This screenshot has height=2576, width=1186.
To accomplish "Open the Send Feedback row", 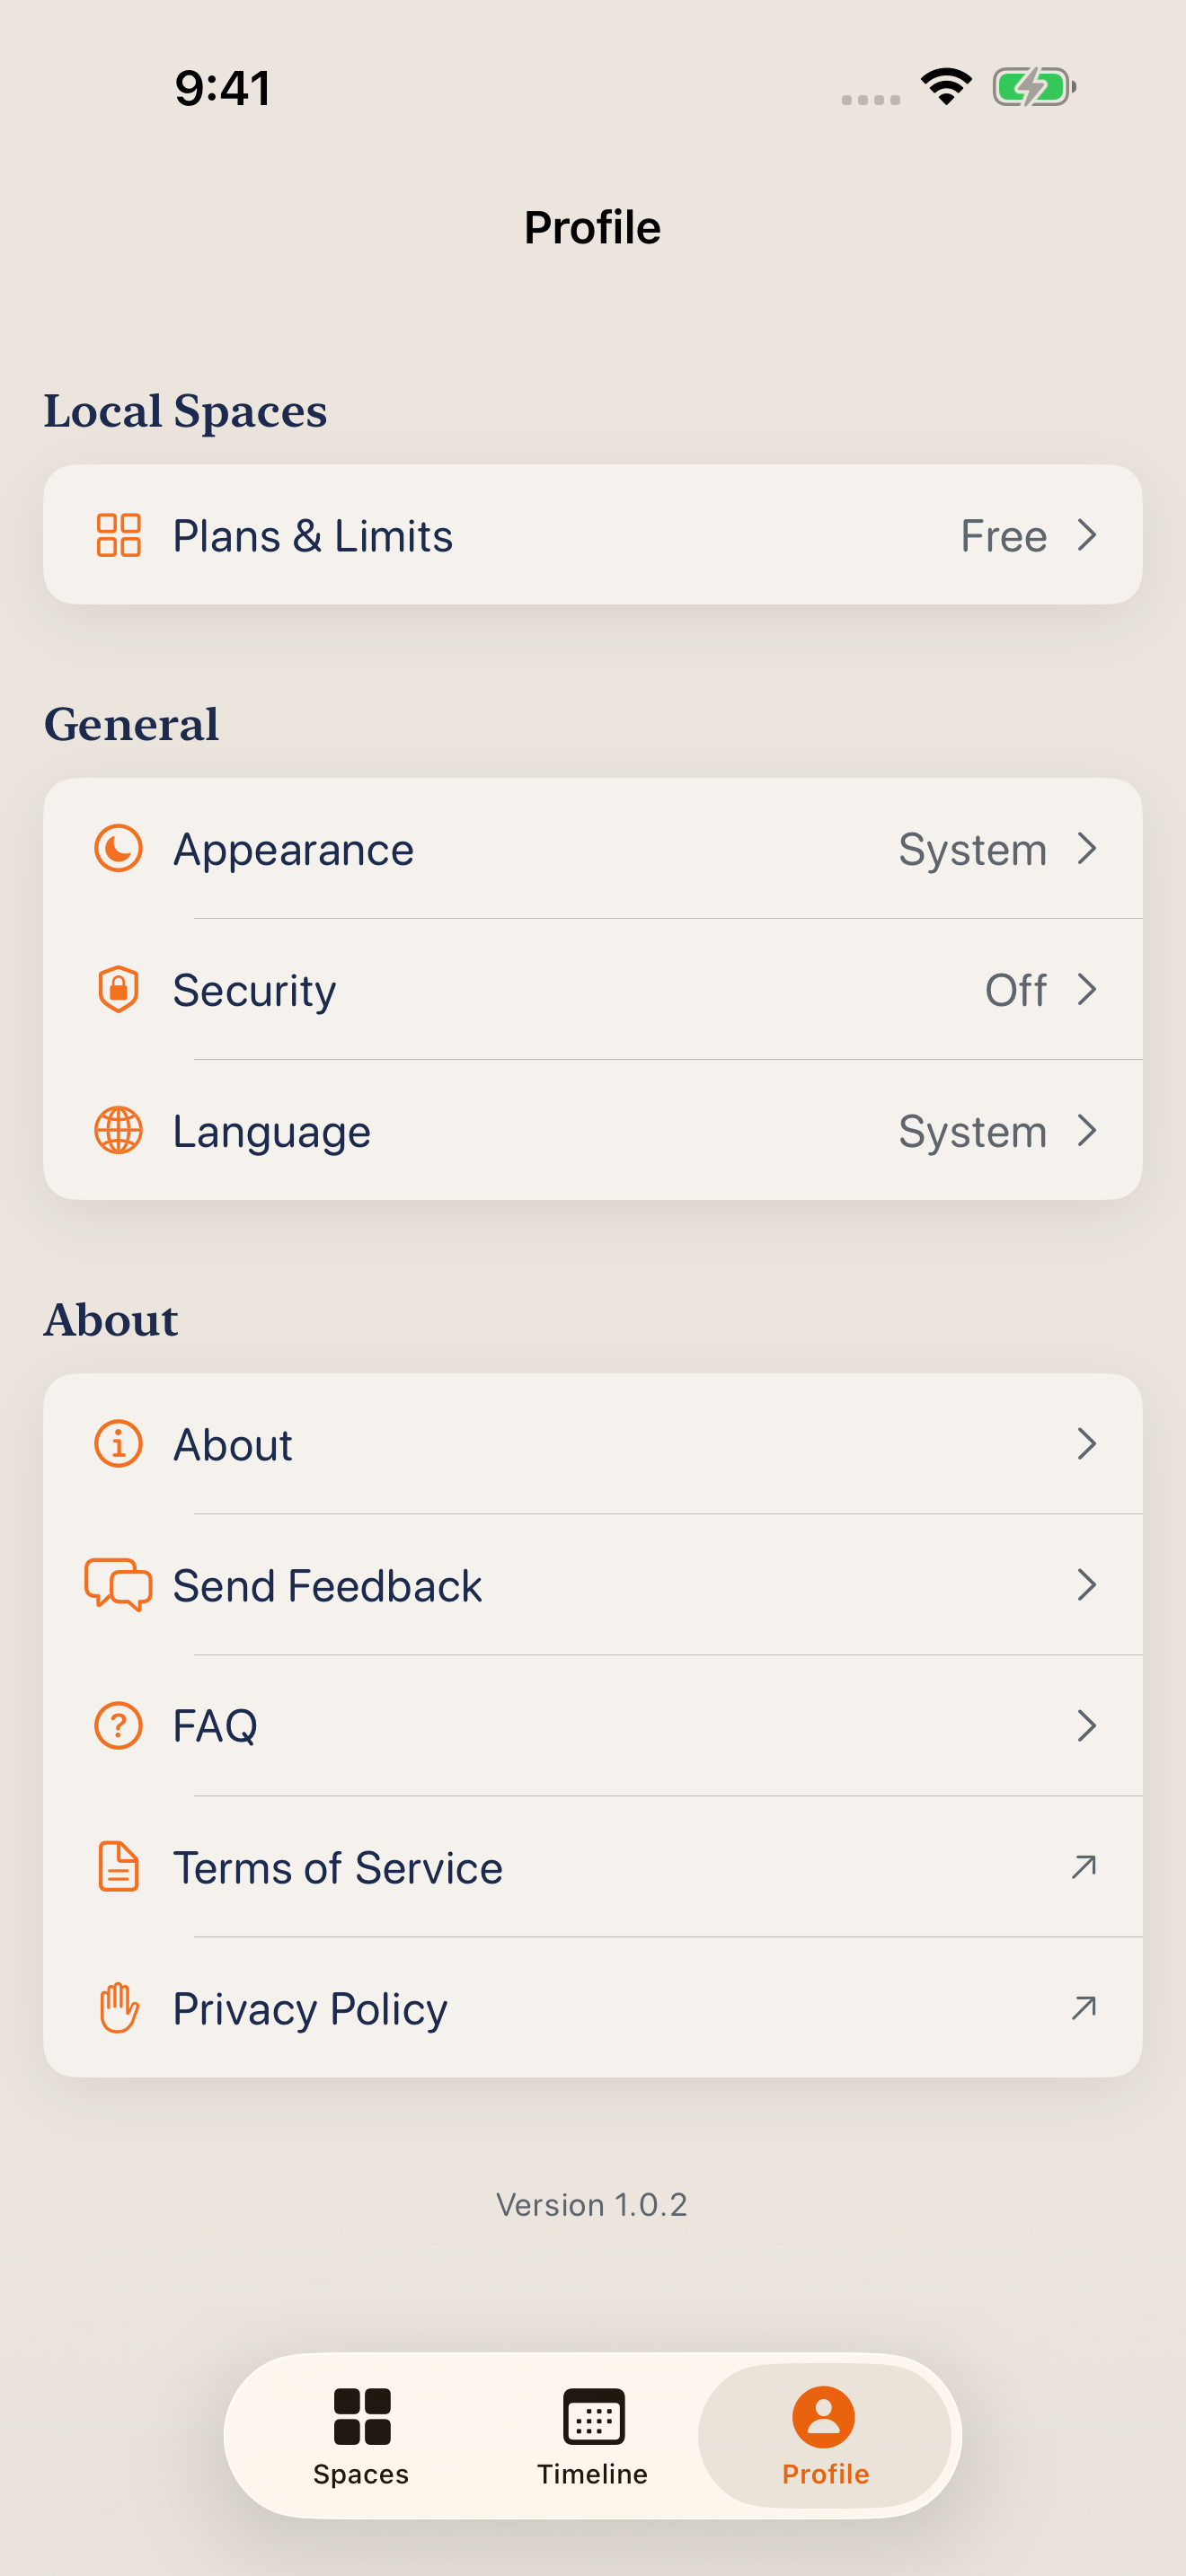I will [x=593, y=1585].
